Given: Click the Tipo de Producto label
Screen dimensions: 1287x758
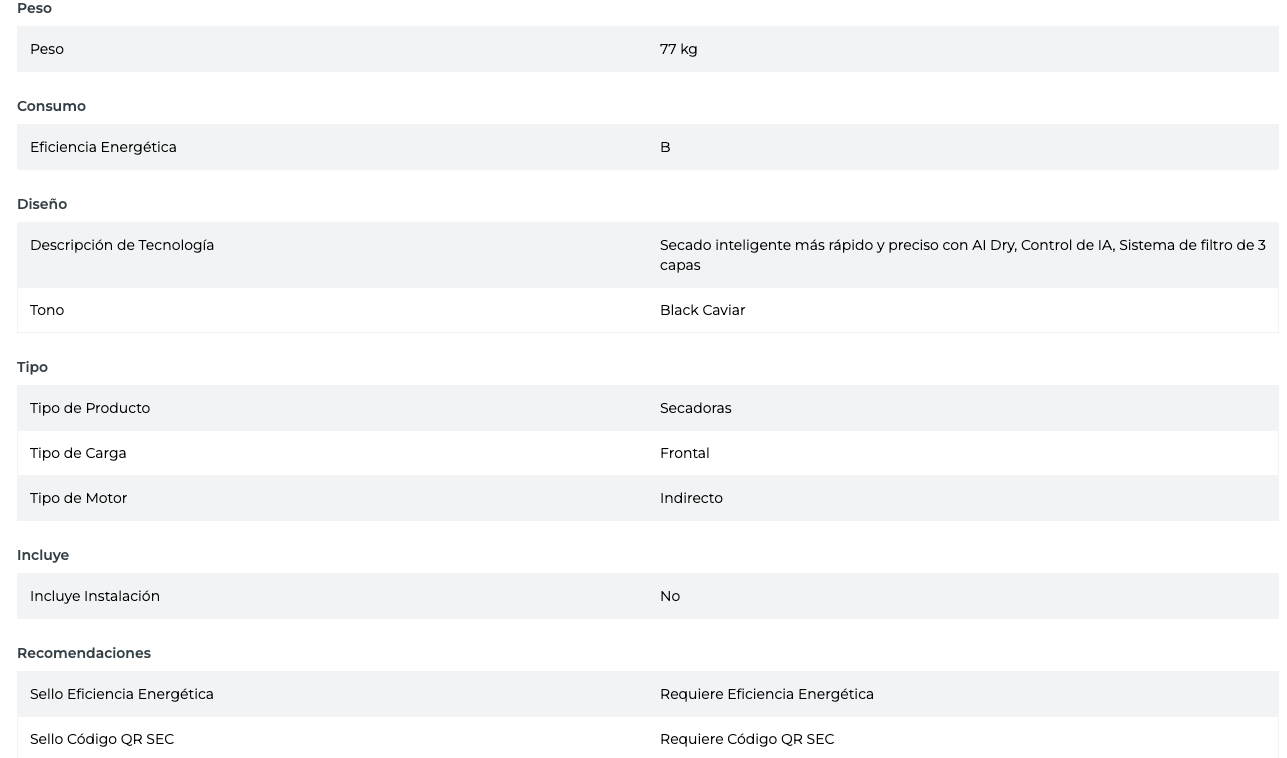Looking at the screenshot, I should click(90, 408).
